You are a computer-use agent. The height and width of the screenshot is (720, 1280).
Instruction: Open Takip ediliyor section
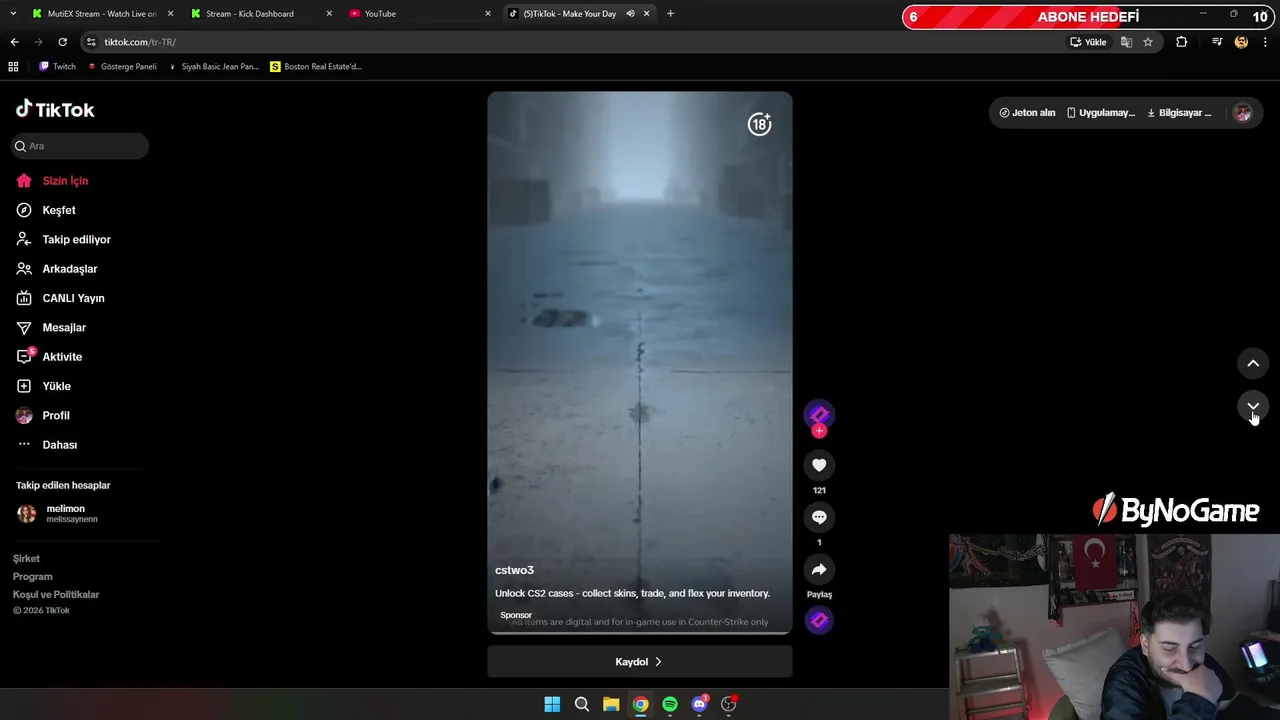point(76,240)
